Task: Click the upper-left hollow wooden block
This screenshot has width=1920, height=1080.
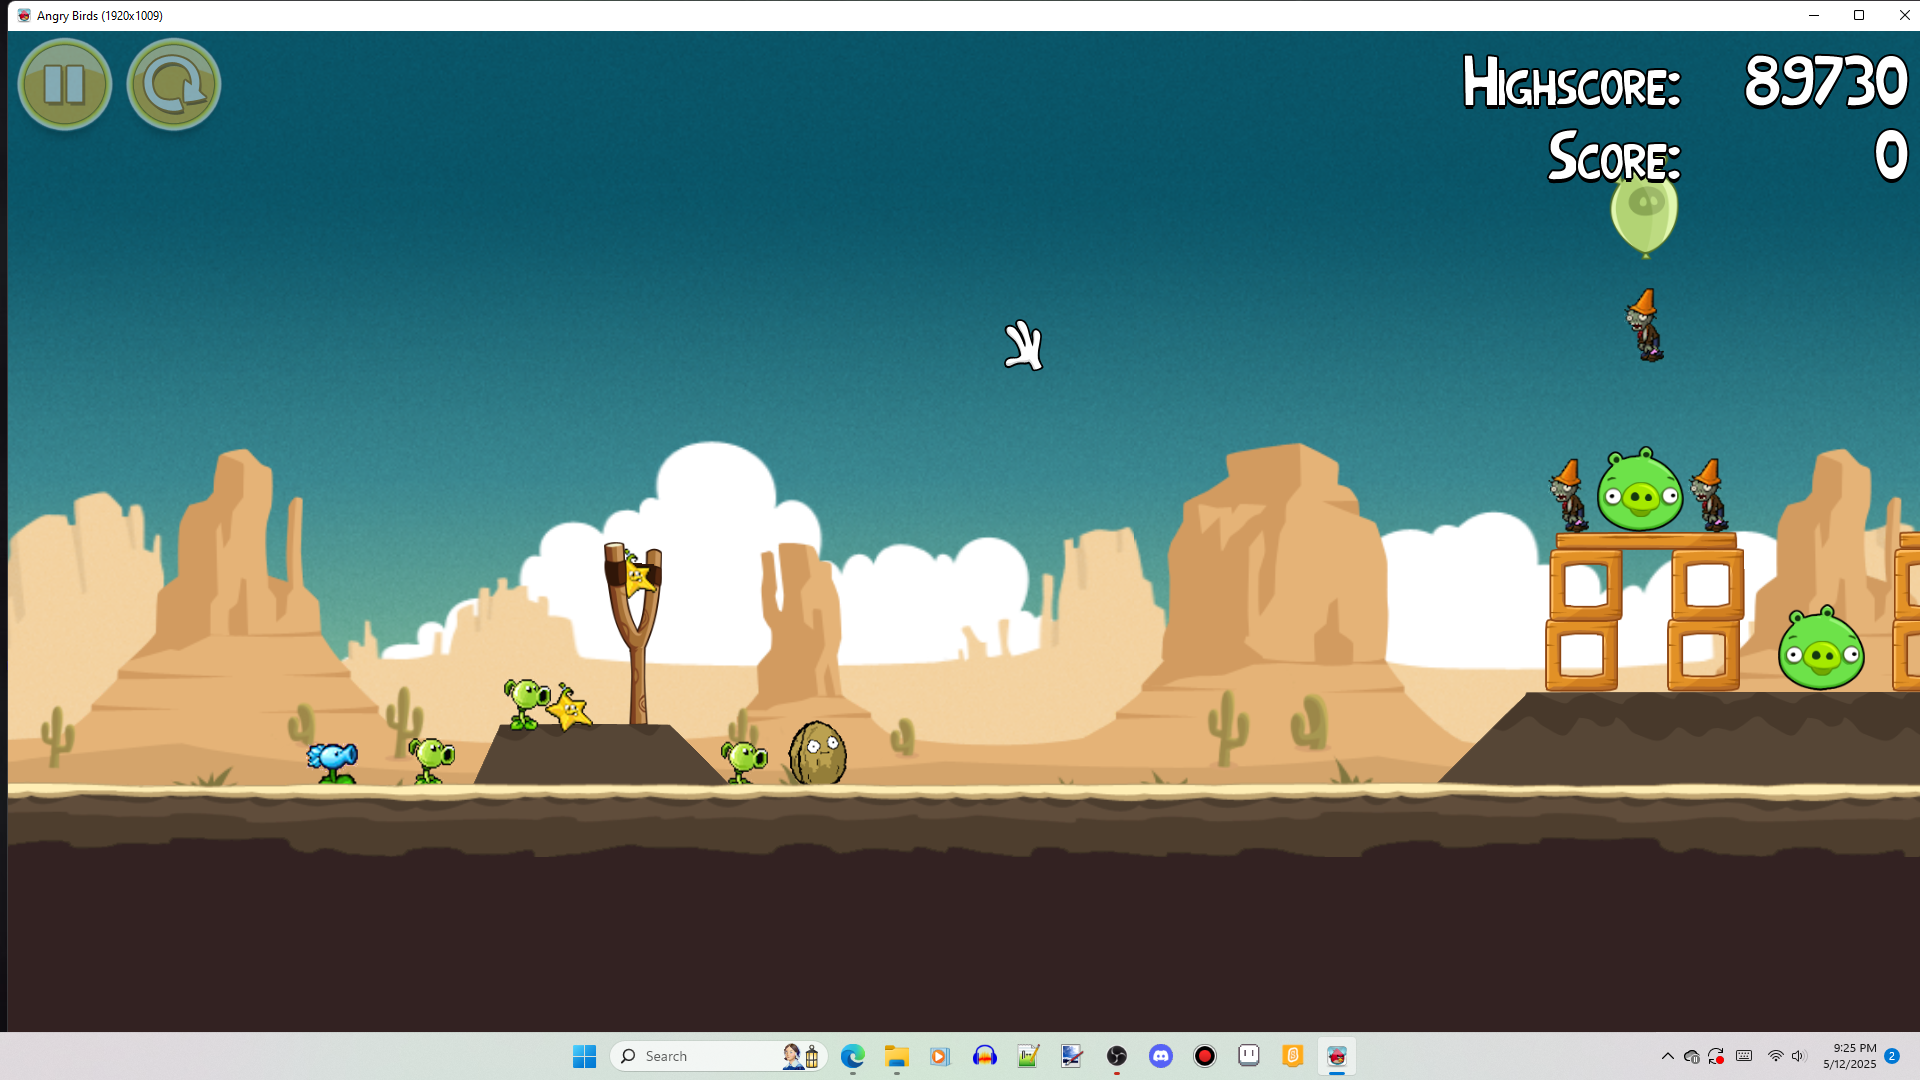Action: coord(1586,585)
